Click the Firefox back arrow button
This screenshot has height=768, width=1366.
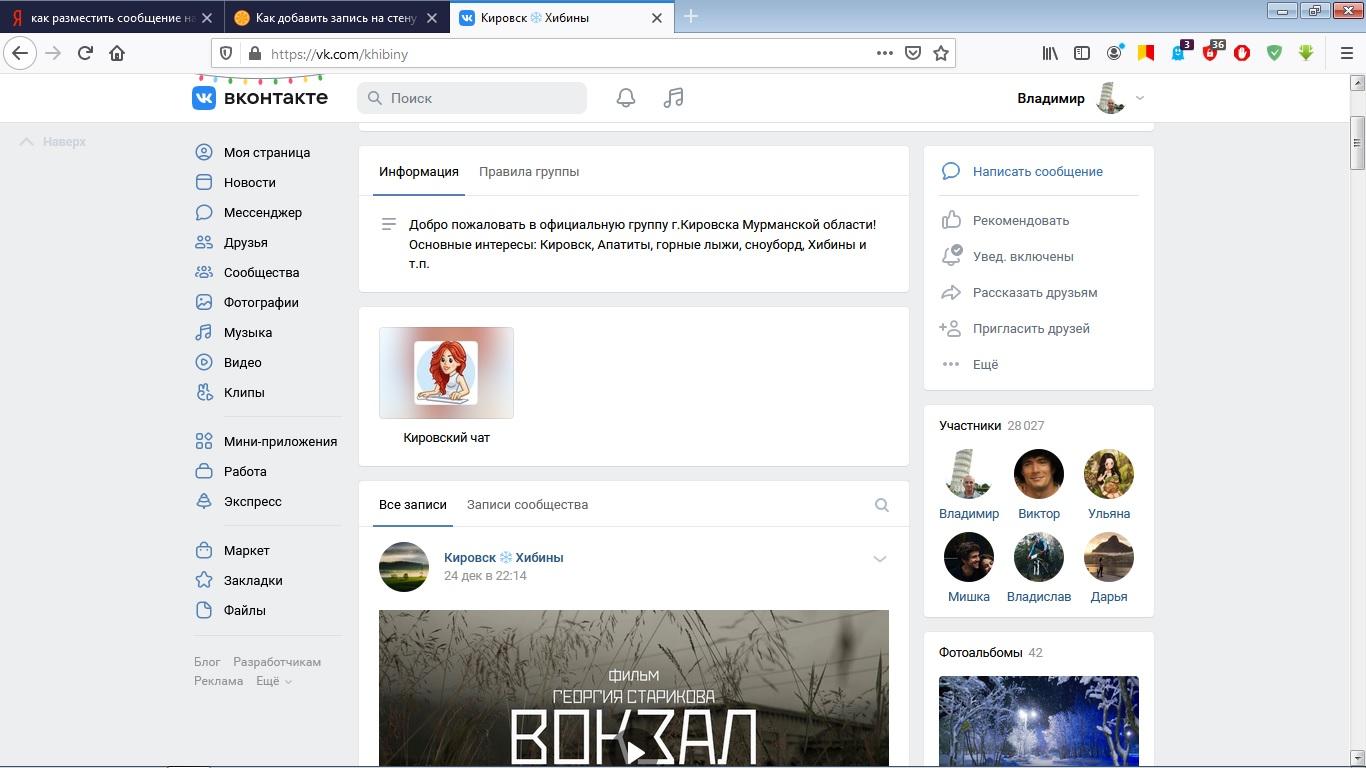[x=20, y=53]
